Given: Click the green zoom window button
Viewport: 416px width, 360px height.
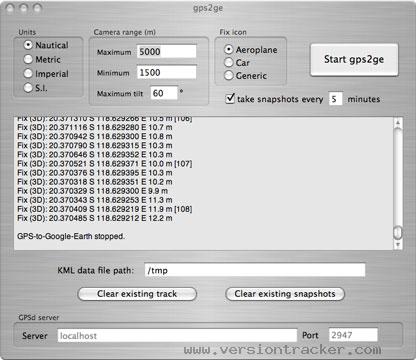Looking at the screenshot, I should click(x=37, y=8).
